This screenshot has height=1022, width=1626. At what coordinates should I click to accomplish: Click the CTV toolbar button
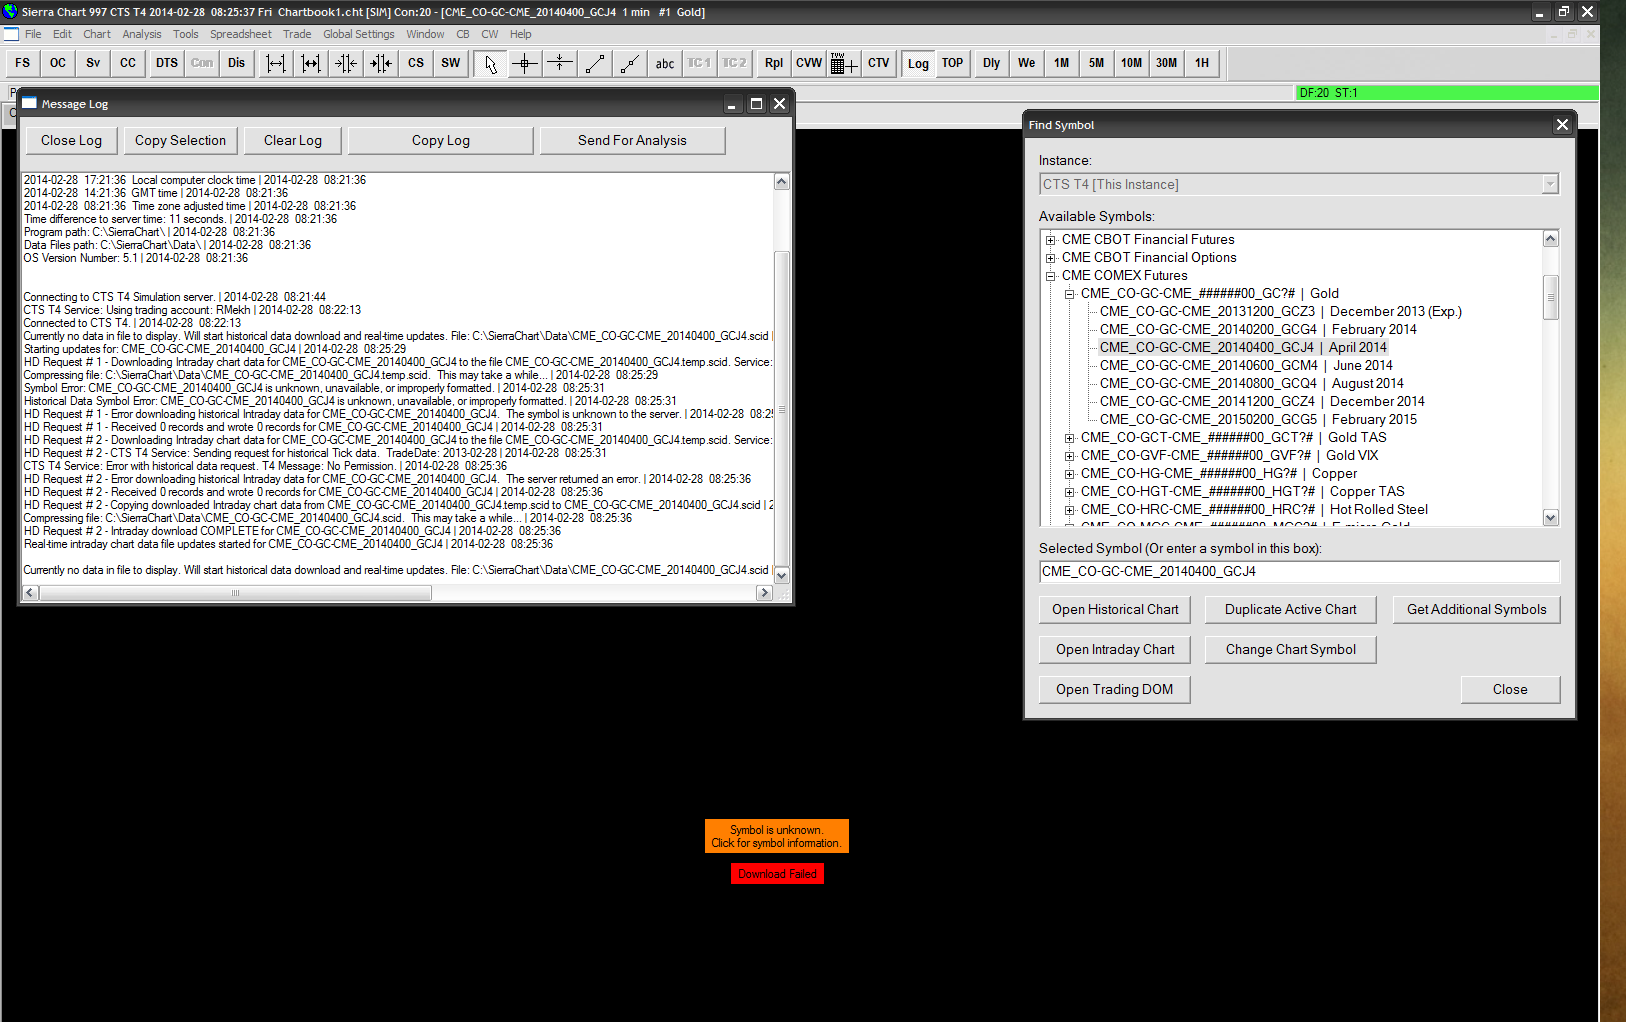pos(879,63)
